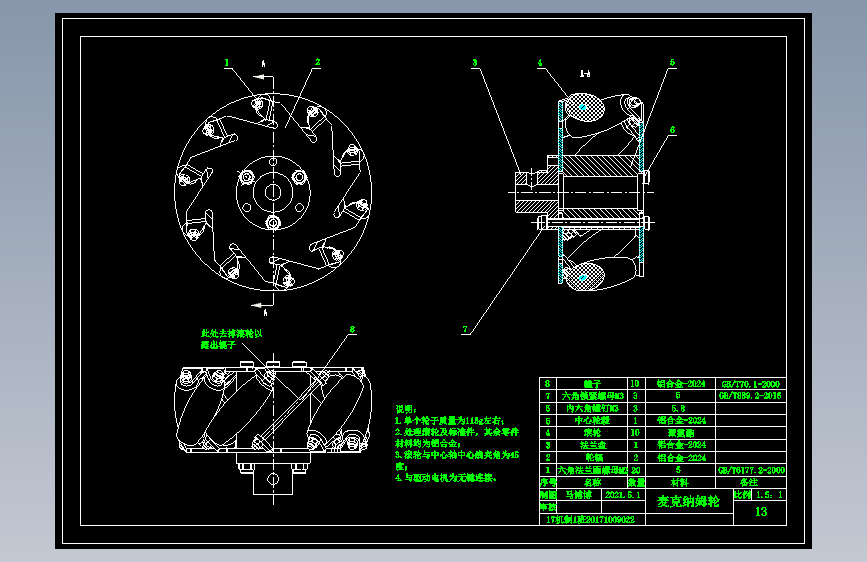
Task: Click the scale value 1.5: 1
Action: click(770, 495)
